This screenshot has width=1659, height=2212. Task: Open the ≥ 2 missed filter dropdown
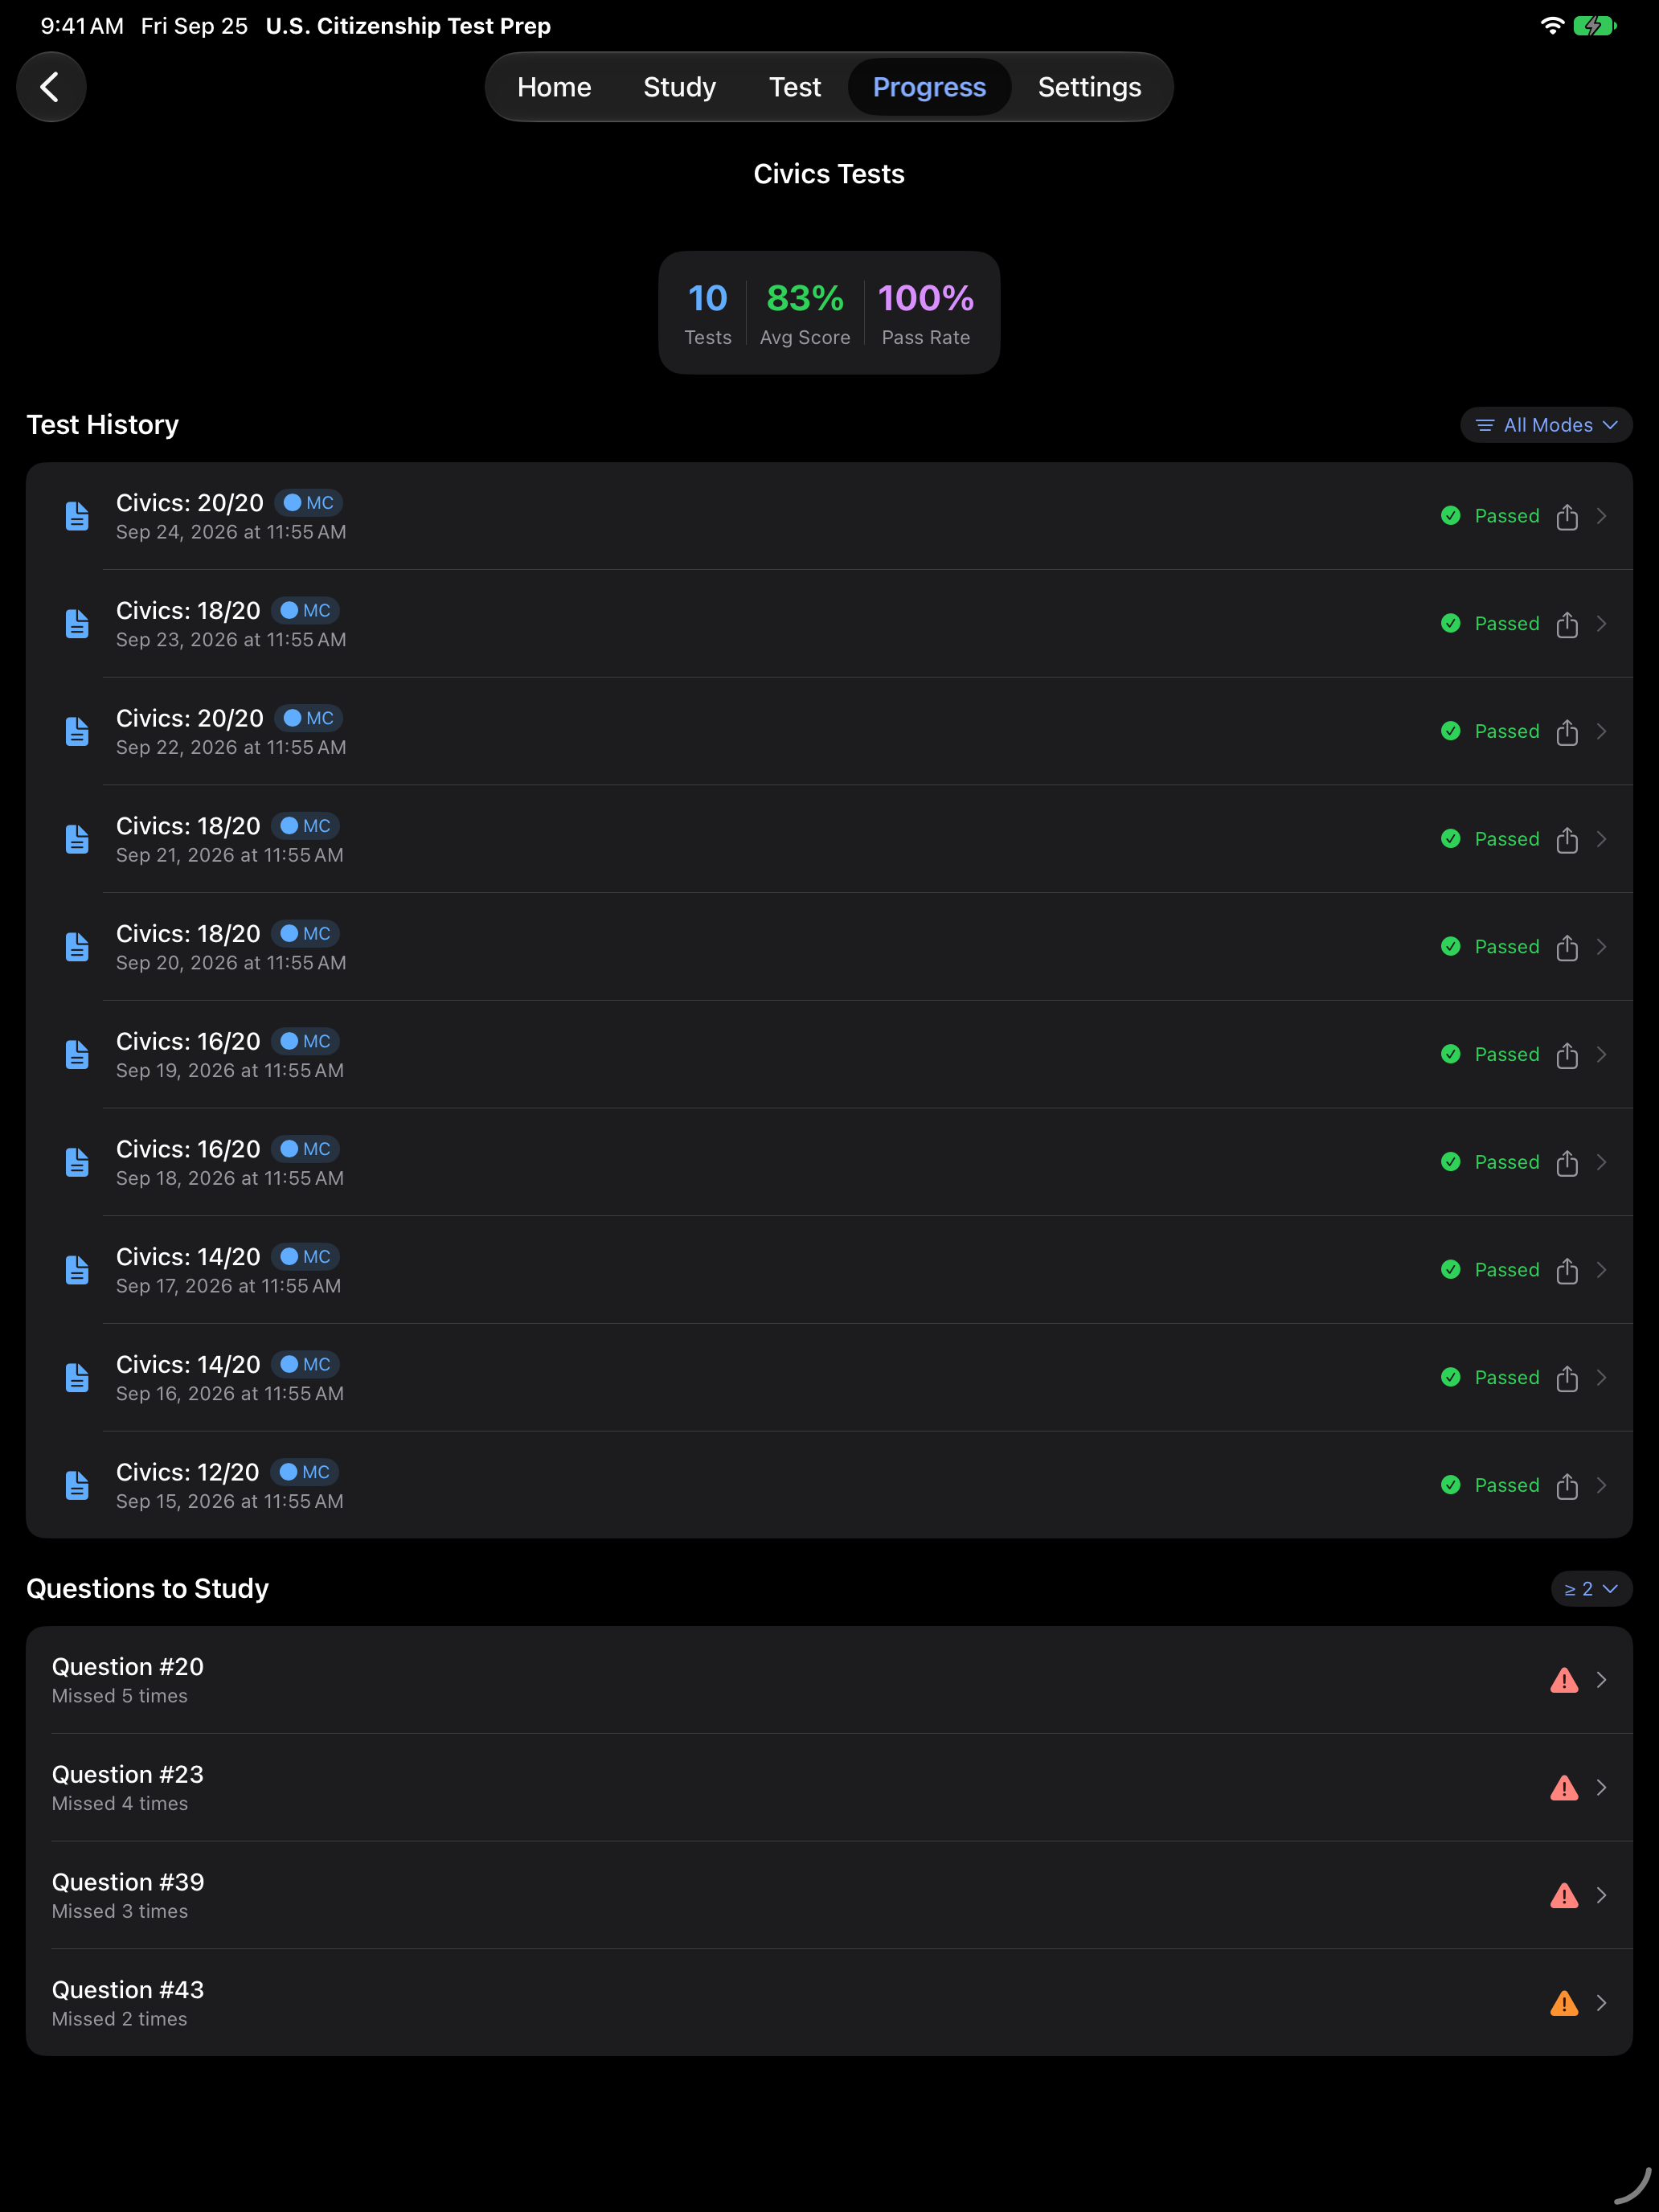(1591, 1589)
